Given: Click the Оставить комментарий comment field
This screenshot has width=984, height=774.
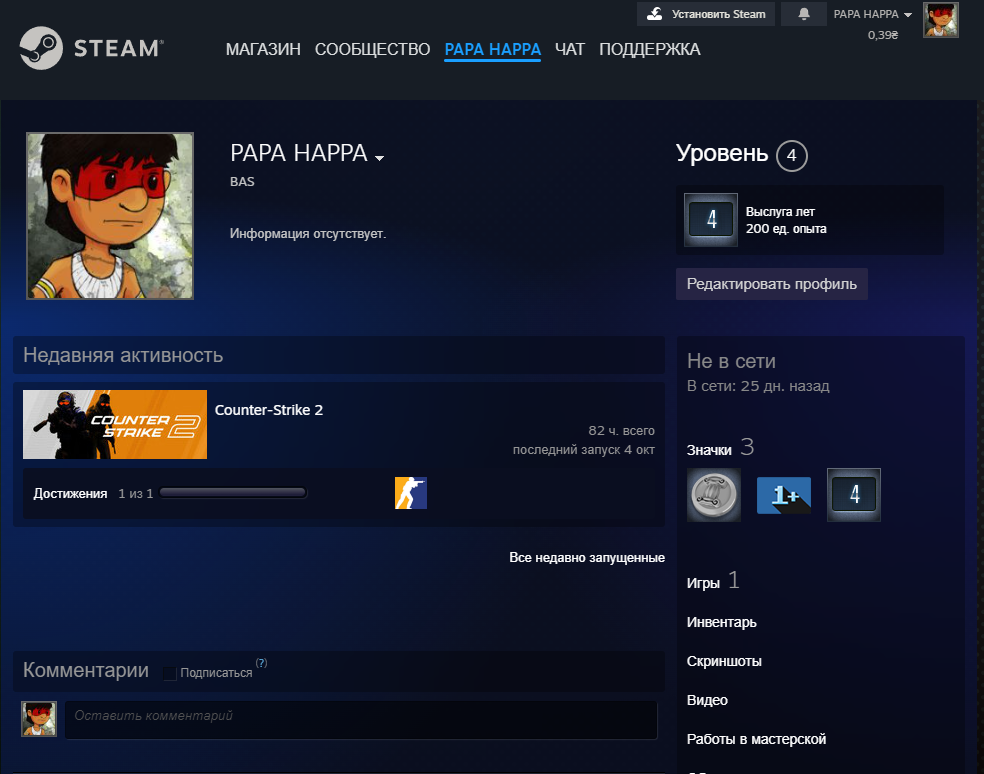Looking at the screenshot, I should pyautogui.click(x=361, y=720).
